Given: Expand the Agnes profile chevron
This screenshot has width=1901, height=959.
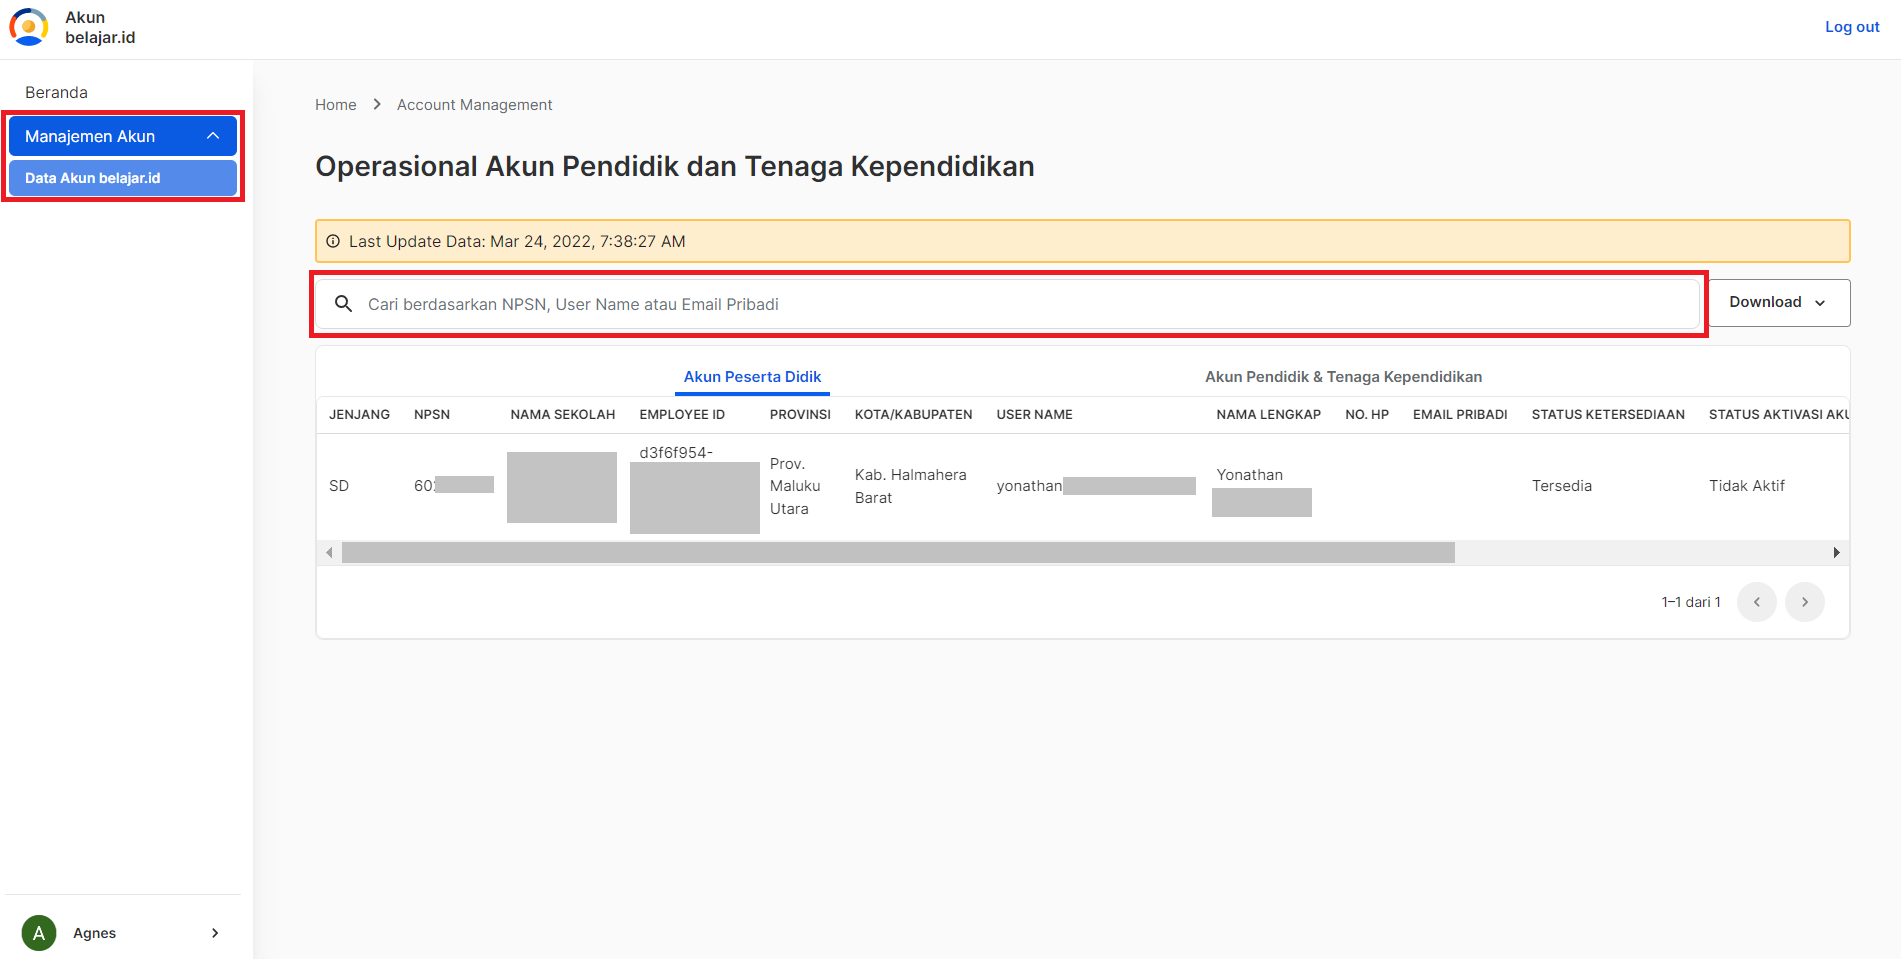Looking at the screenshot, I should [x=215, y=933].
